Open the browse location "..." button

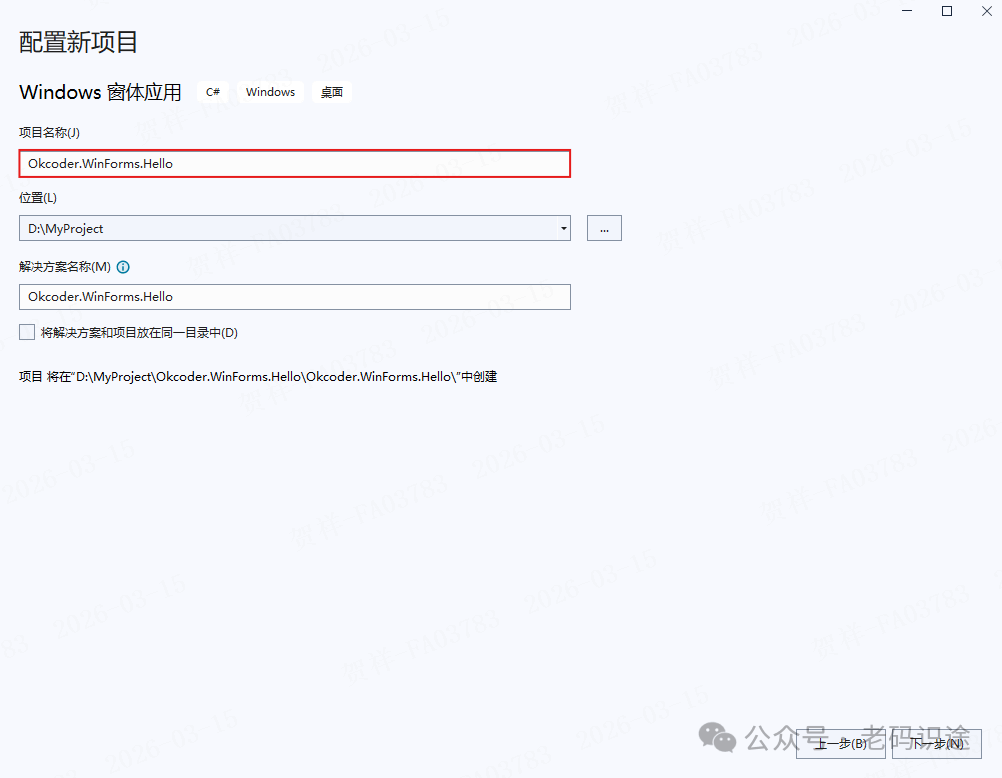pos(604,228)
